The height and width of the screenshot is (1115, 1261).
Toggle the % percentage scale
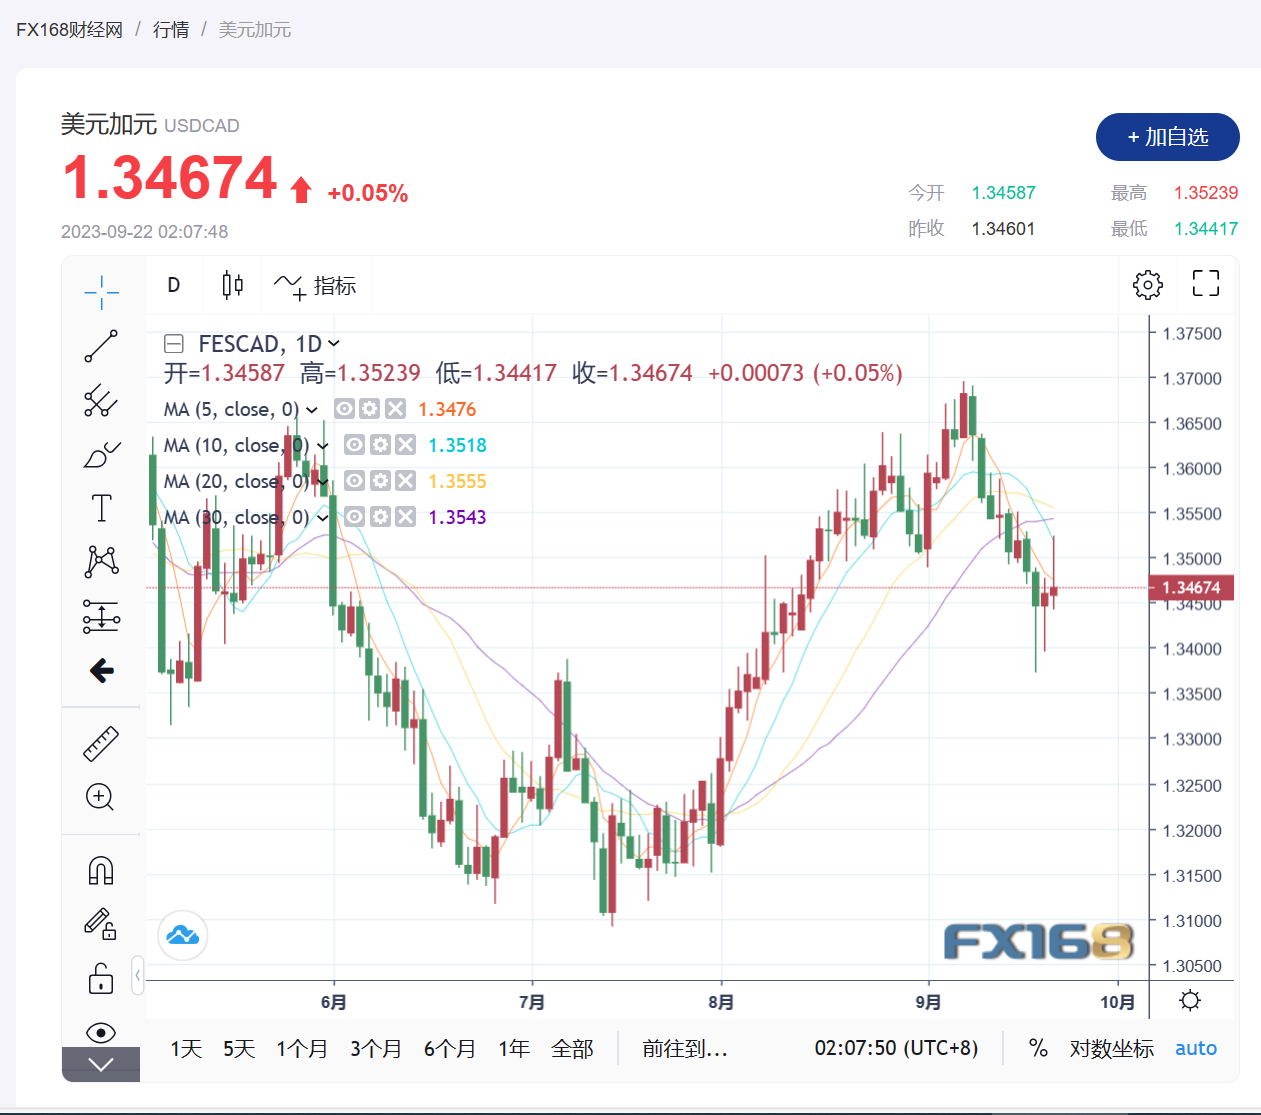(1038, 1048)
